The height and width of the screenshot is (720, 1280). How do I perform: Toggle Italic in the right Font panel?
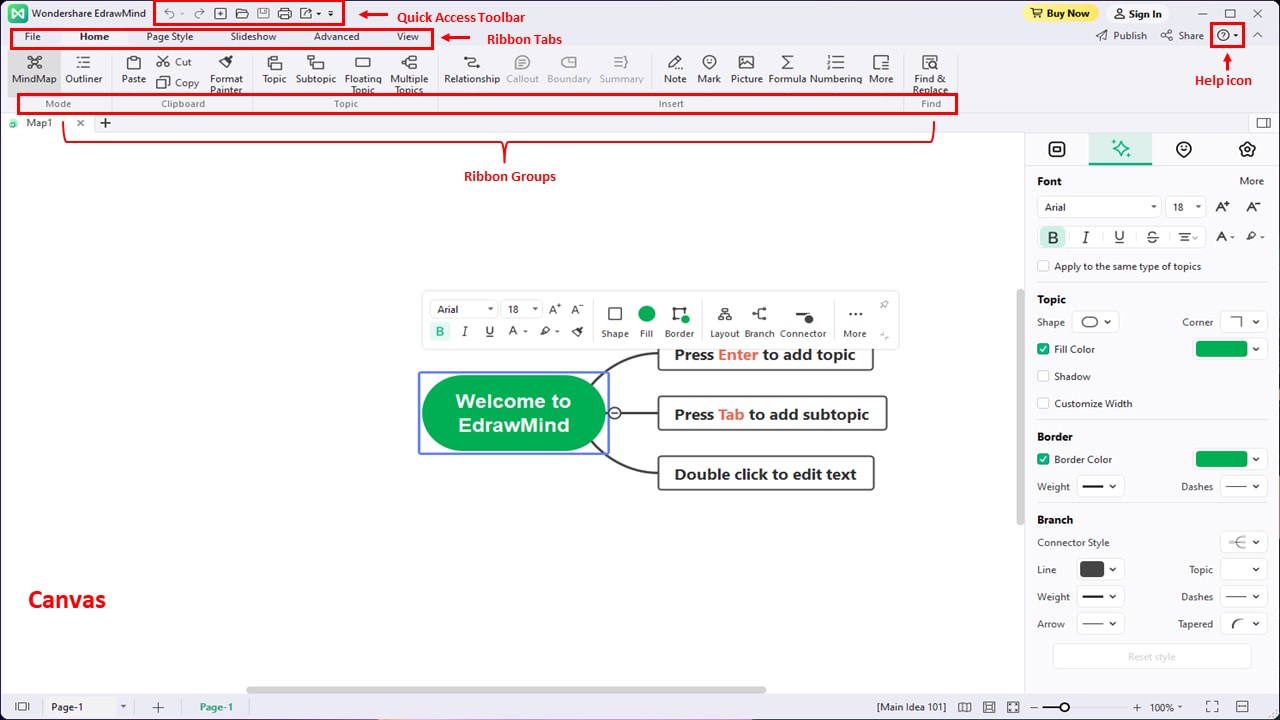click(1086, 237)
